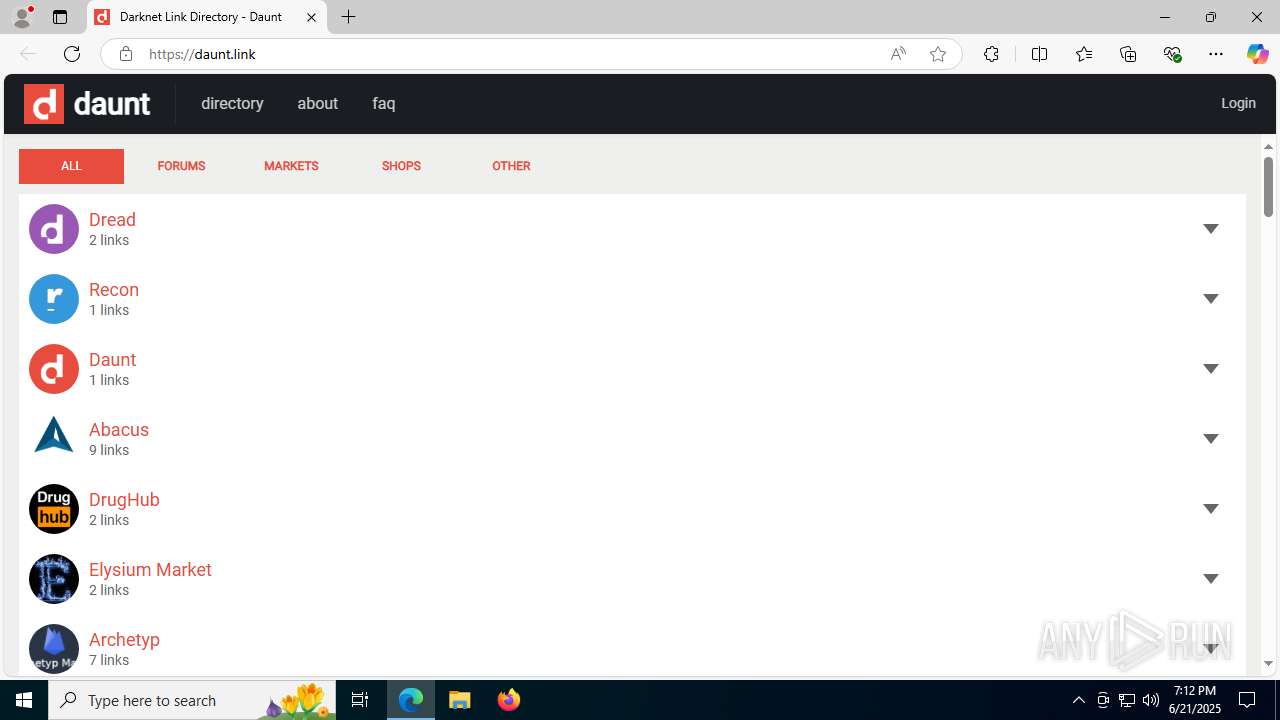Screen dimensions: 1280x720
Task: Open the volume control in tray
Action: pos(1150,700)
